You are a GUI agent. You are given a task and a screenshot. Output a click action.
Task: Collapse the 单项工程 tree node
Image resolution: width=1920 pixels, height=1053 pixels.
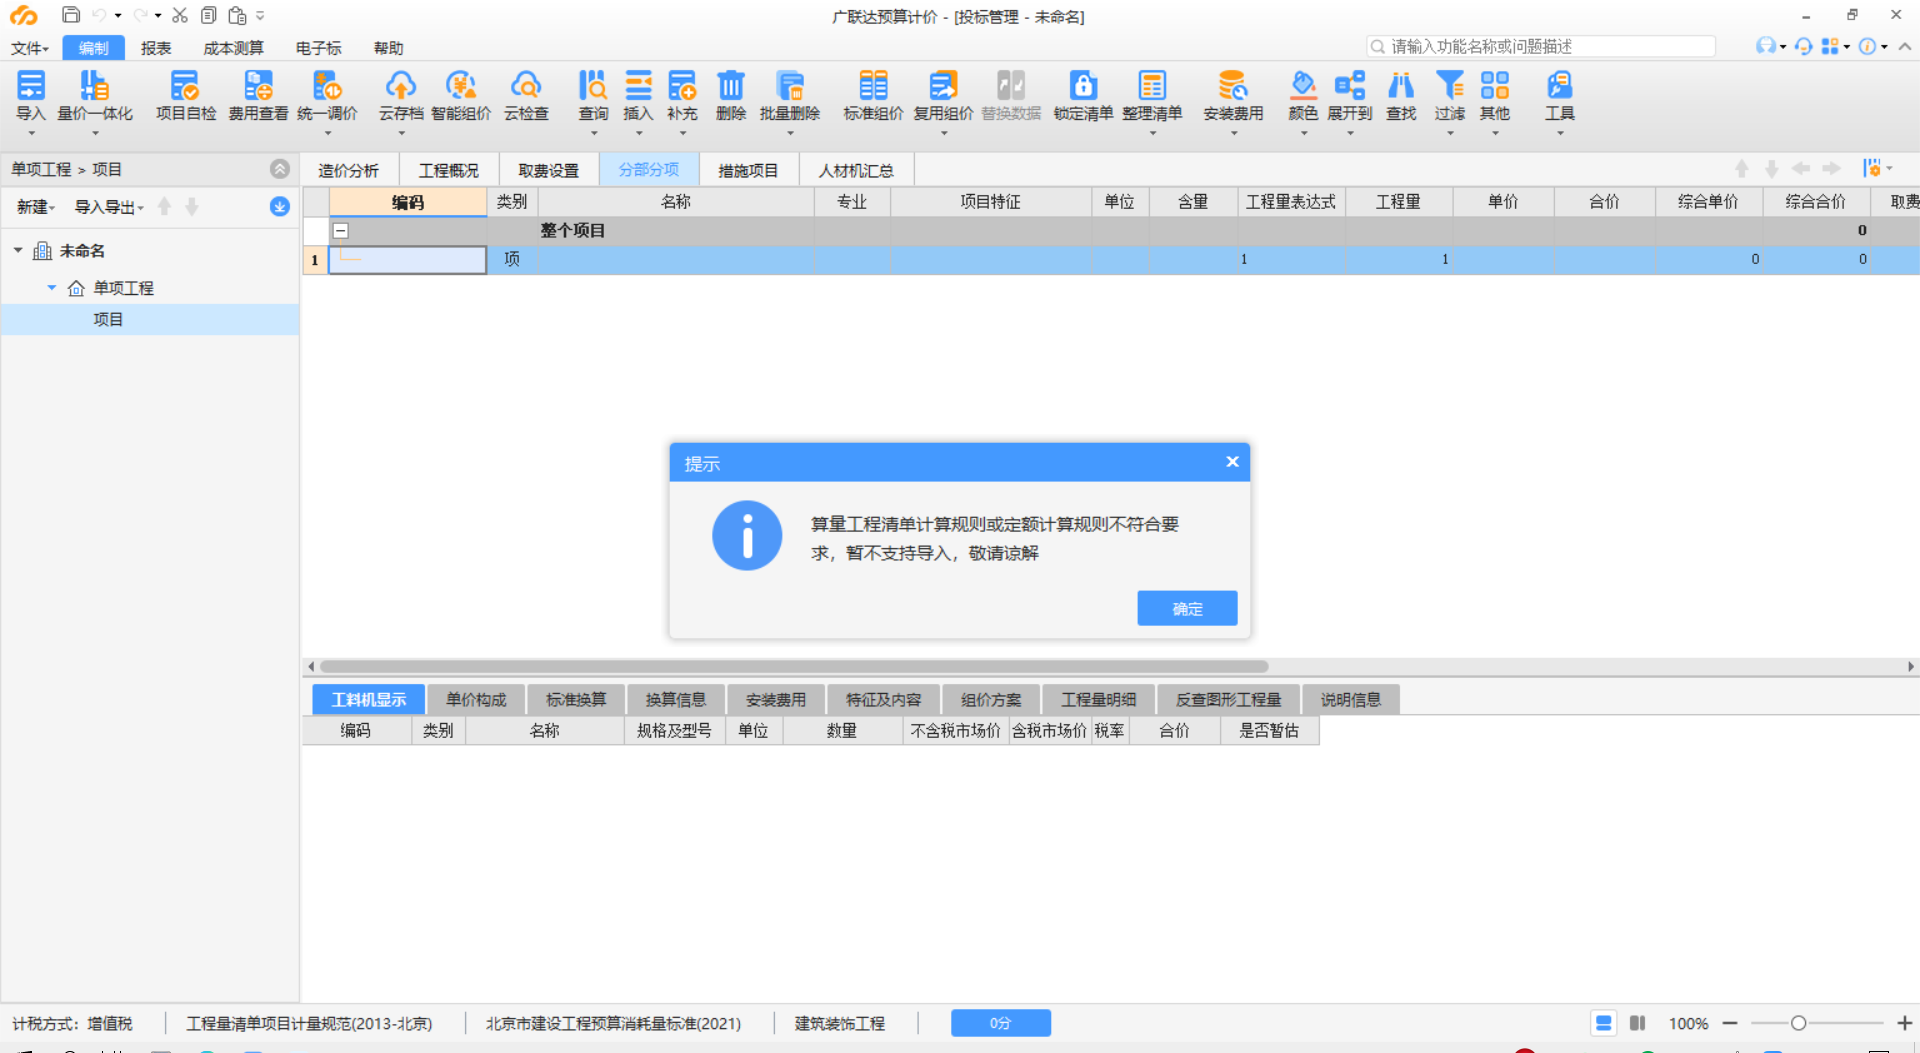52,288
